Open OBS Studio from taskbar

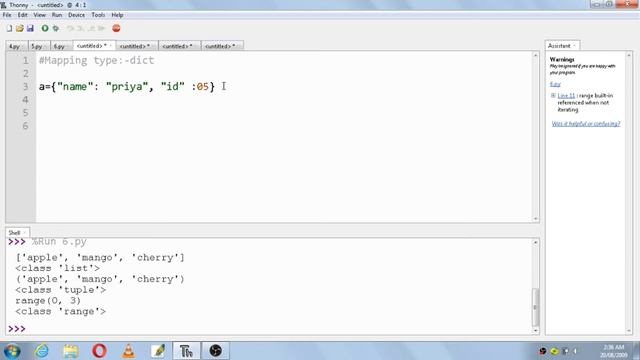(216, 351)
